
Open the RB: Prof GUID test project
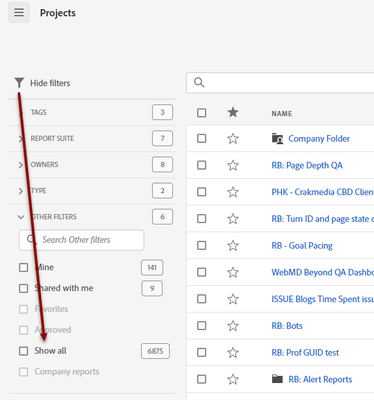pyautogui.click(x=305, y=352)
